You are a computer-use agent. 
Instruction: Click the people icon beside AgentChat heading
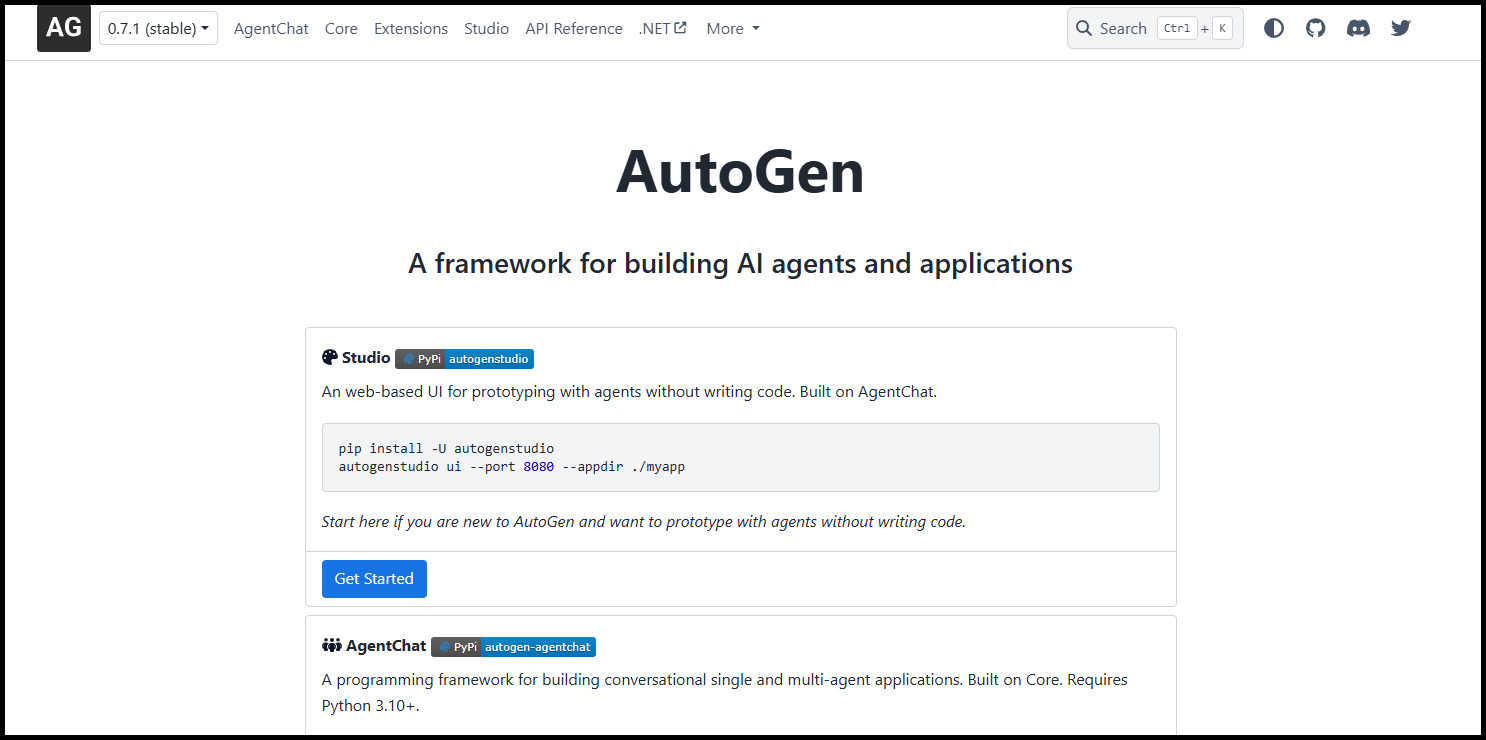[332, 646]
